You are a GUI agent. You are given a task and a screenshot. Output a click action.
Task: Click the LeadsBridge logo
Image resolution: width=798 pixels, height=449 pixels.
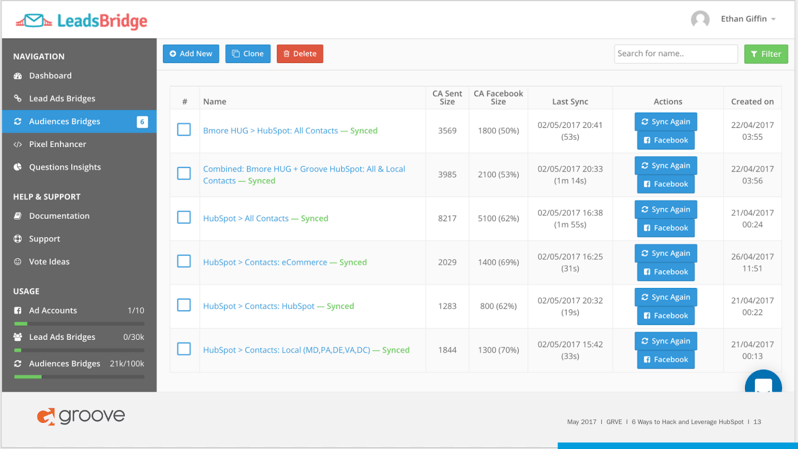[x=81, y=20]
